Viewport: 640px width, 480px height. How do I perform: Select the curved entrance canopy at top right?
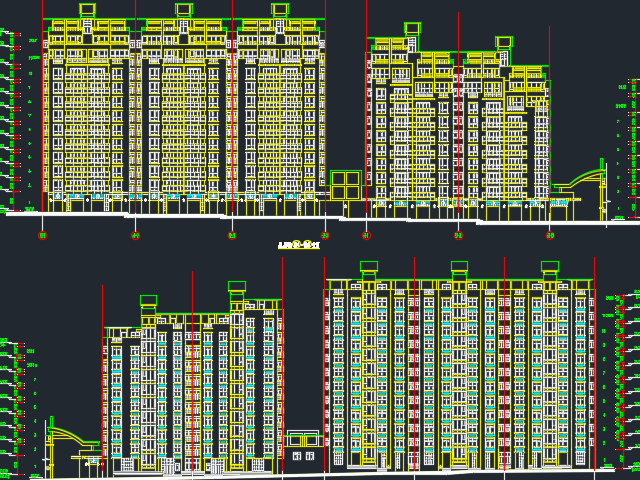tap(580, 182)
